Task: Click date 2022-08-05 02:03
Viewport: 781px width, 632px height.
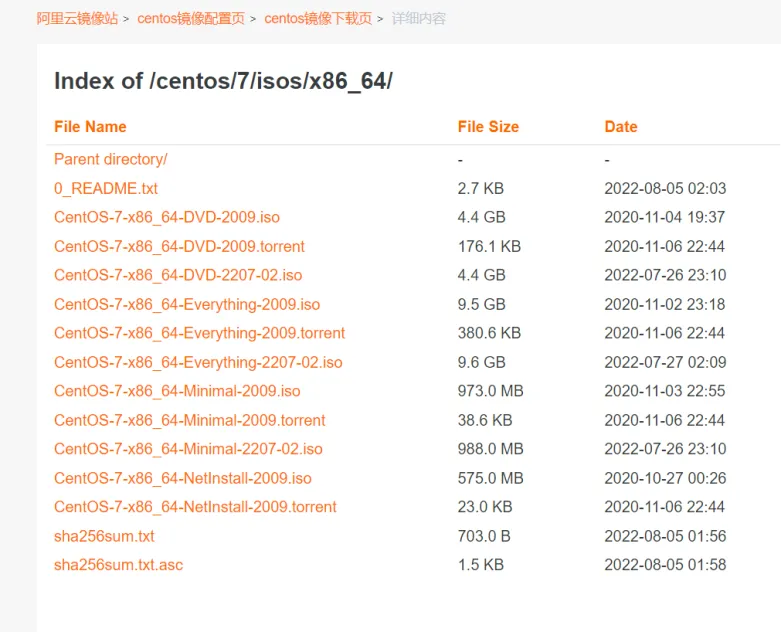Action: (665, 188)
